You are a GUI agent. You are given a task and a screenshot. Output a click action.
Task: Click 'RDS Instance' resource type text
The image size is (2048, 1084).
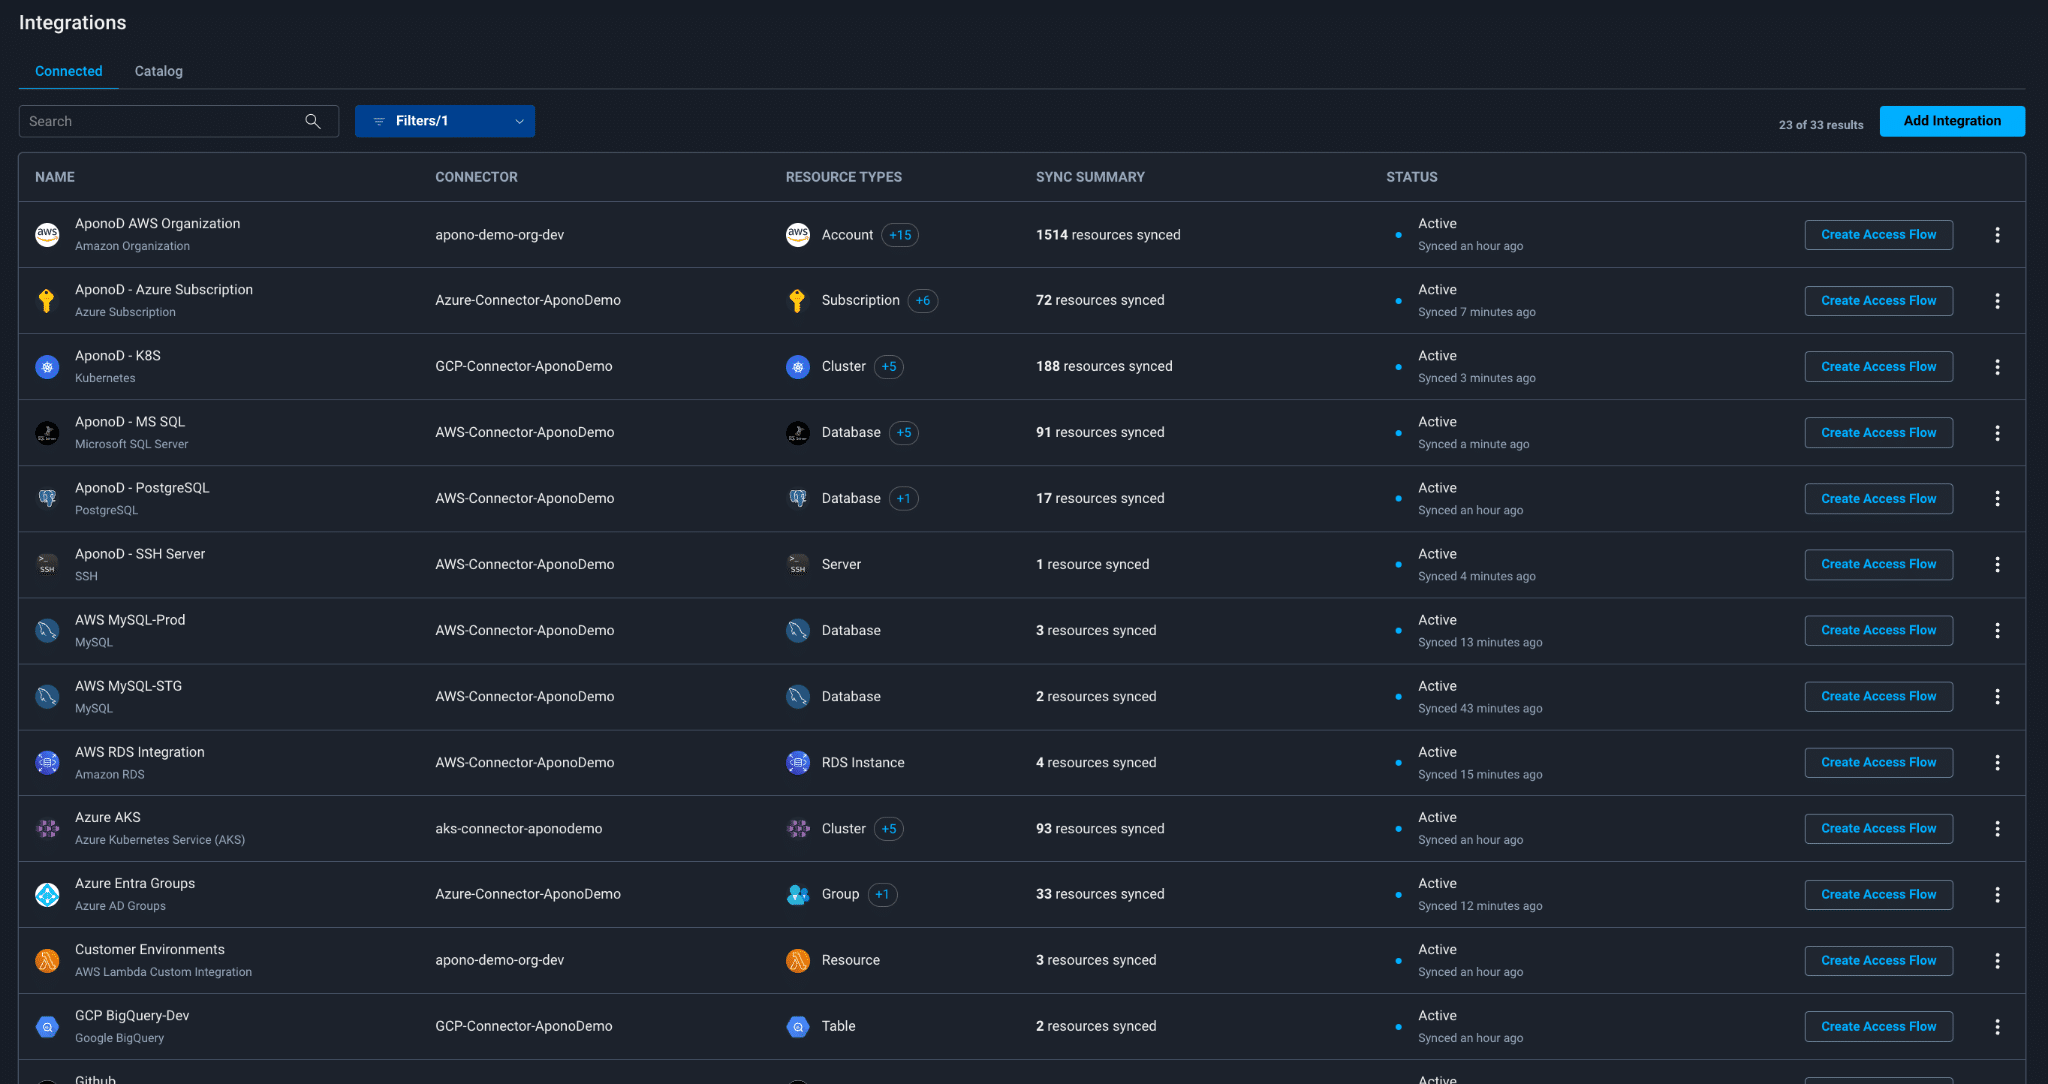[863, 763]
